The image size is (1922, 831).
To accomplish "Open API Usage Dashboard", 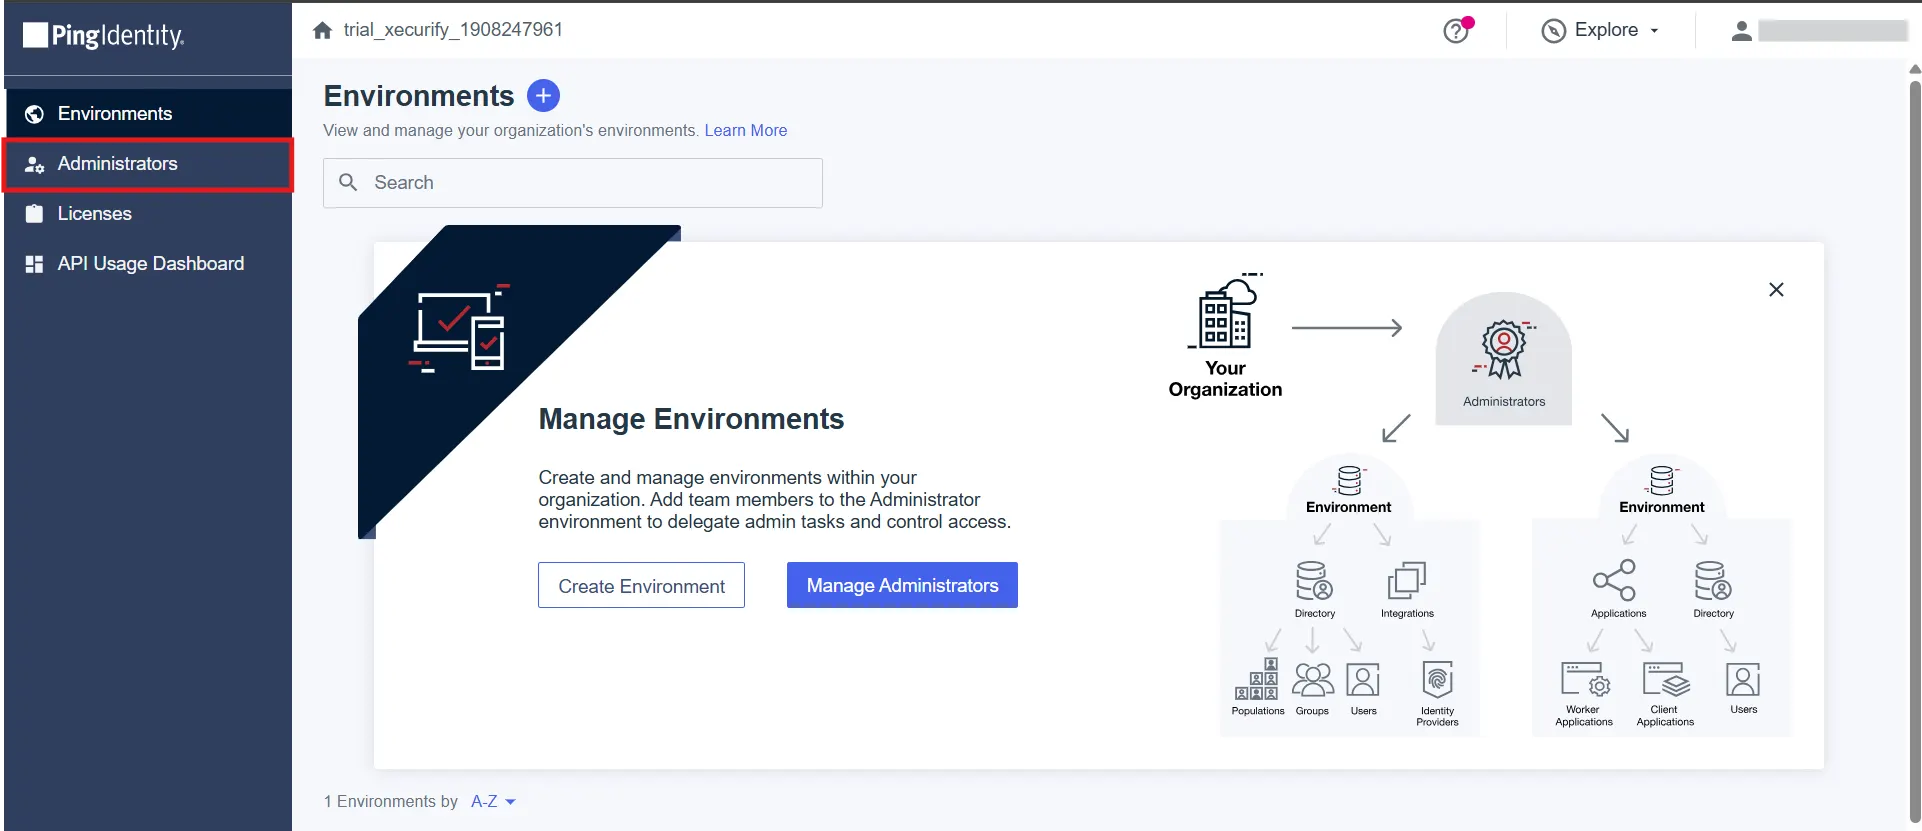I will [148, 264].
